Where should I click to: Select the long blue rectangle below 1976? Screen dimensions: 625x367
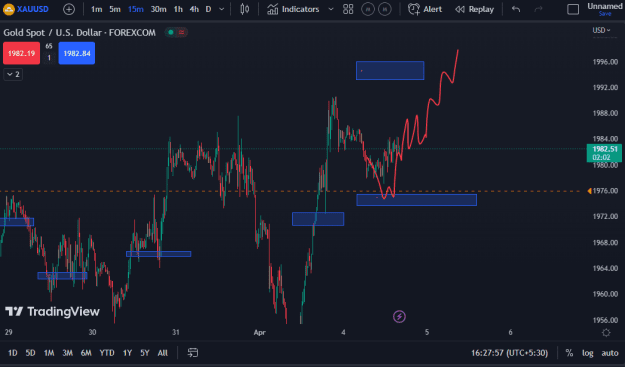417,200
